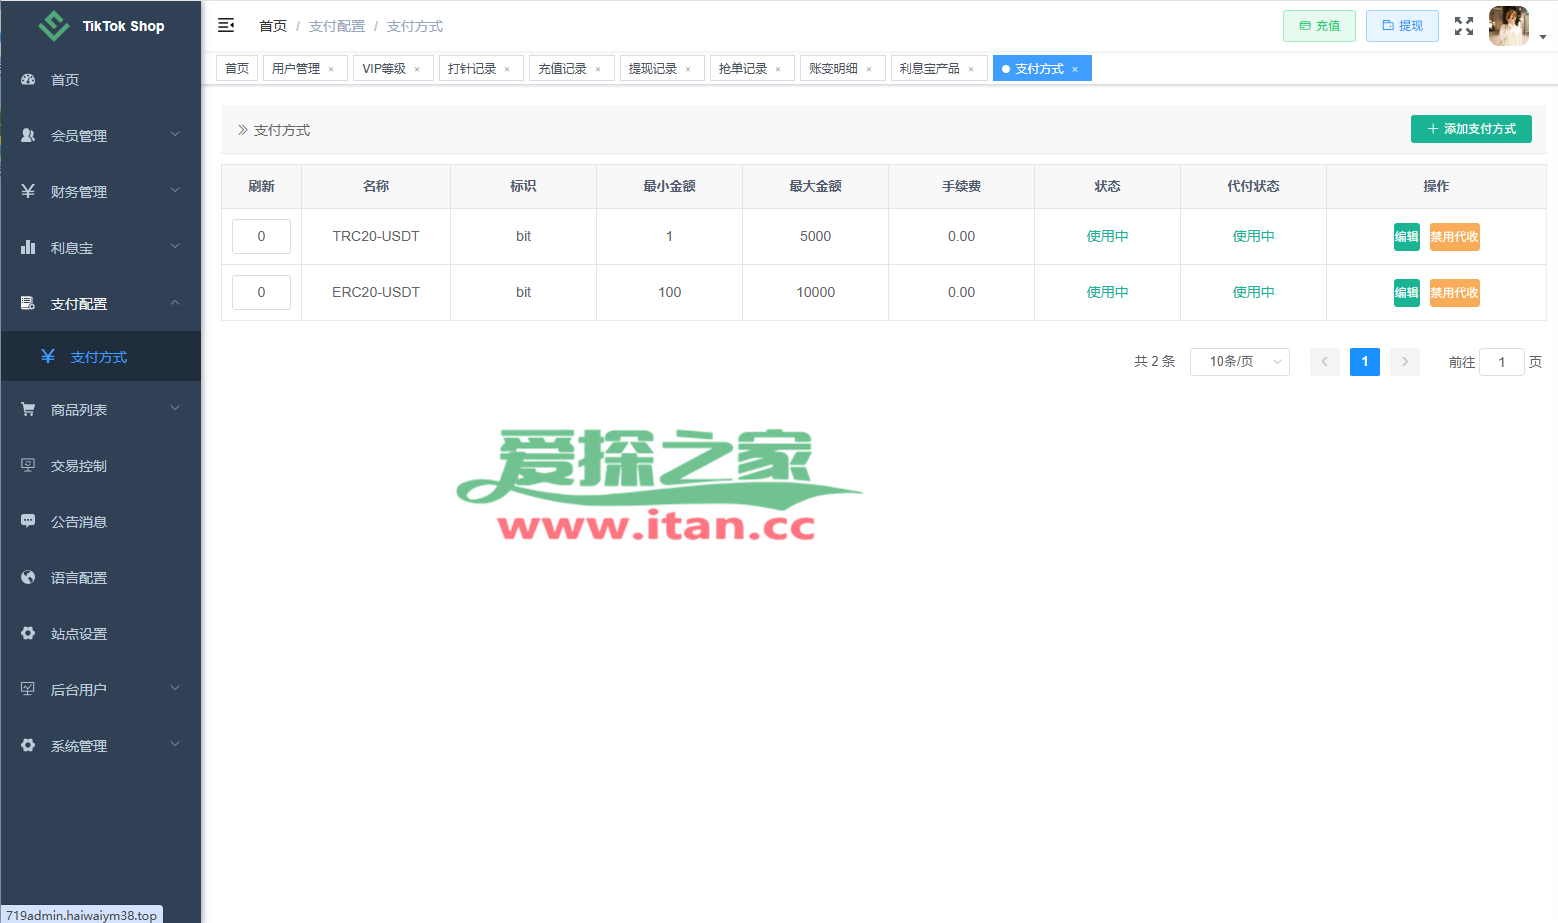Image resolution: width=1558 pixels, height=923 pixels.
Task: Click the 添加支付方式 button
Action: point(1471,129)
